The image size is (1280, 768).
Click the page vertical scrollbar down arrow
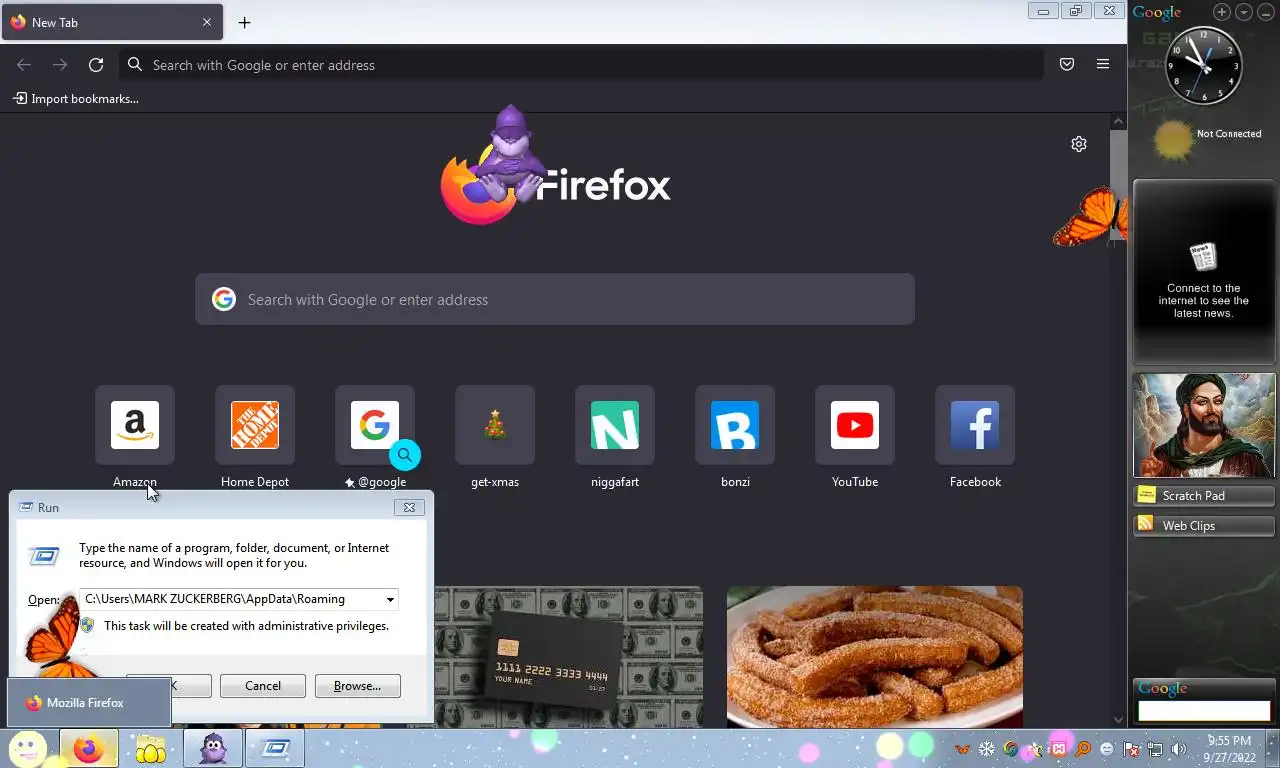1118,719
